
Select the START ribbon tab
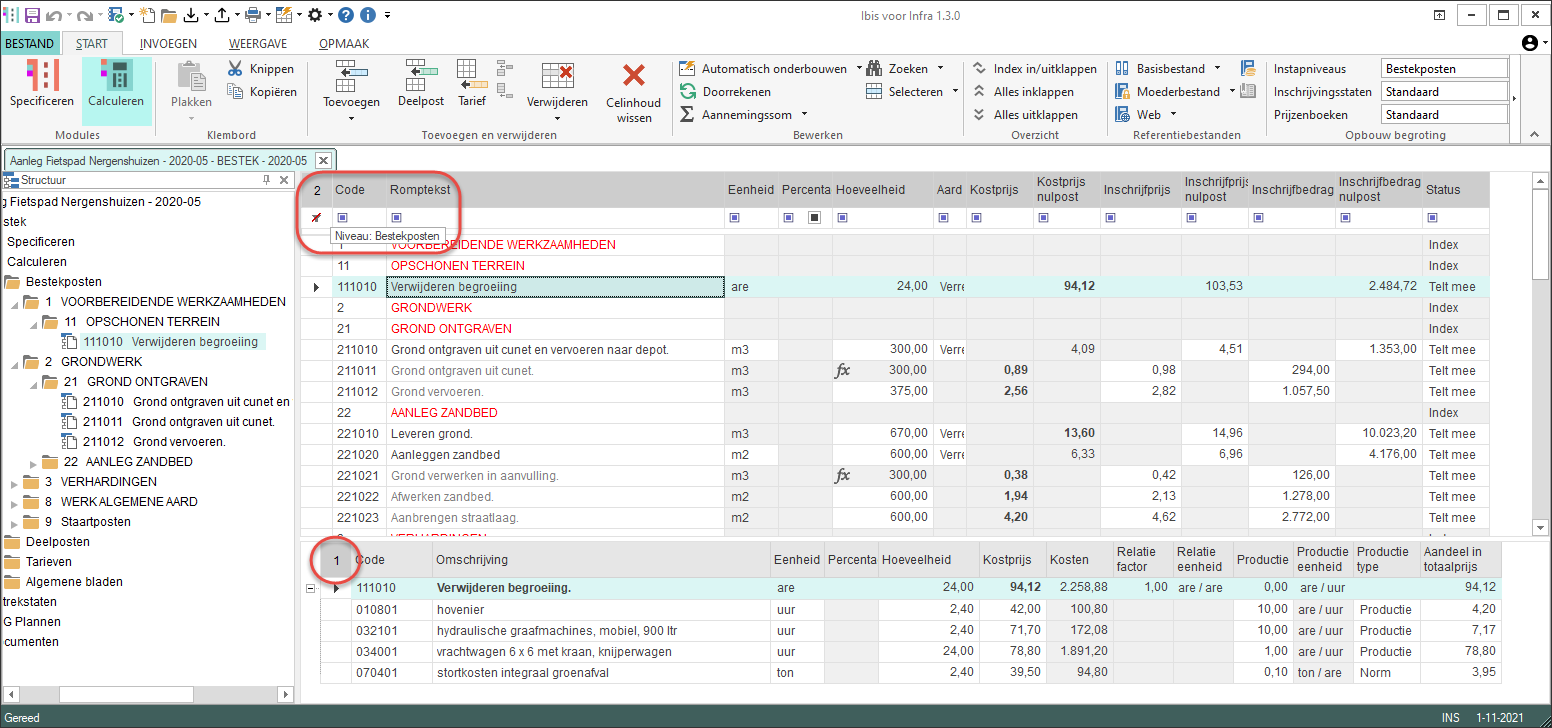(92, 44)
